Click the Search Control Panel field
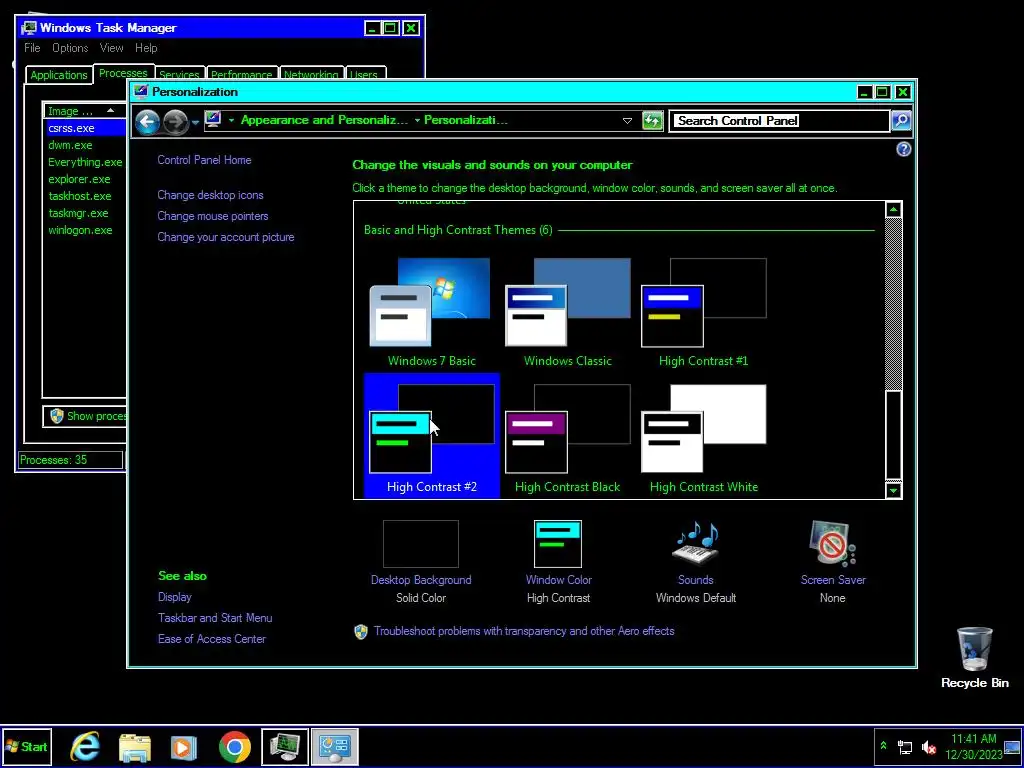This screenshot has width=1024, height=768. click(x=780, y=121)
